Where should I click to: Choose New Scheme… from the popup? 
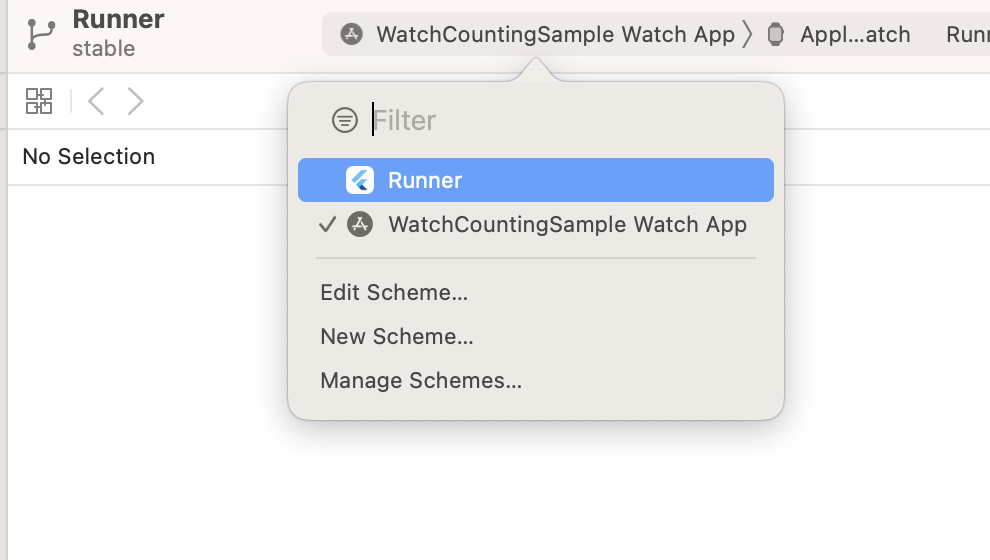click(397, 337)
